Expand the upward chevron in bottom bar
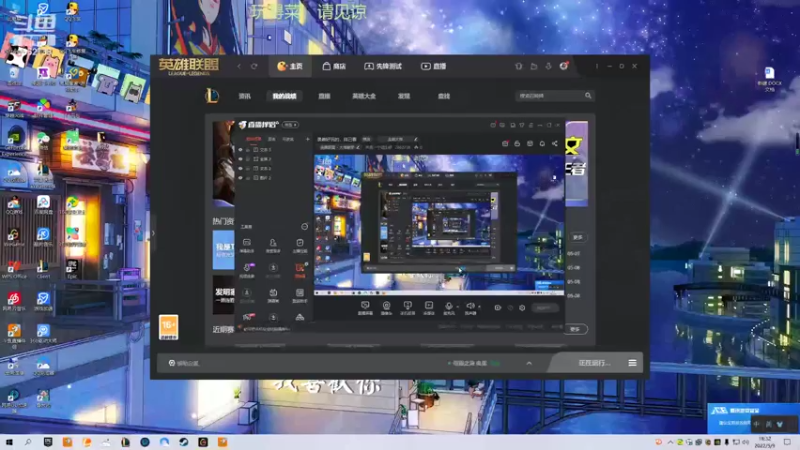The height and width of the screenshot is (450, 800). [x=529, y=363]
